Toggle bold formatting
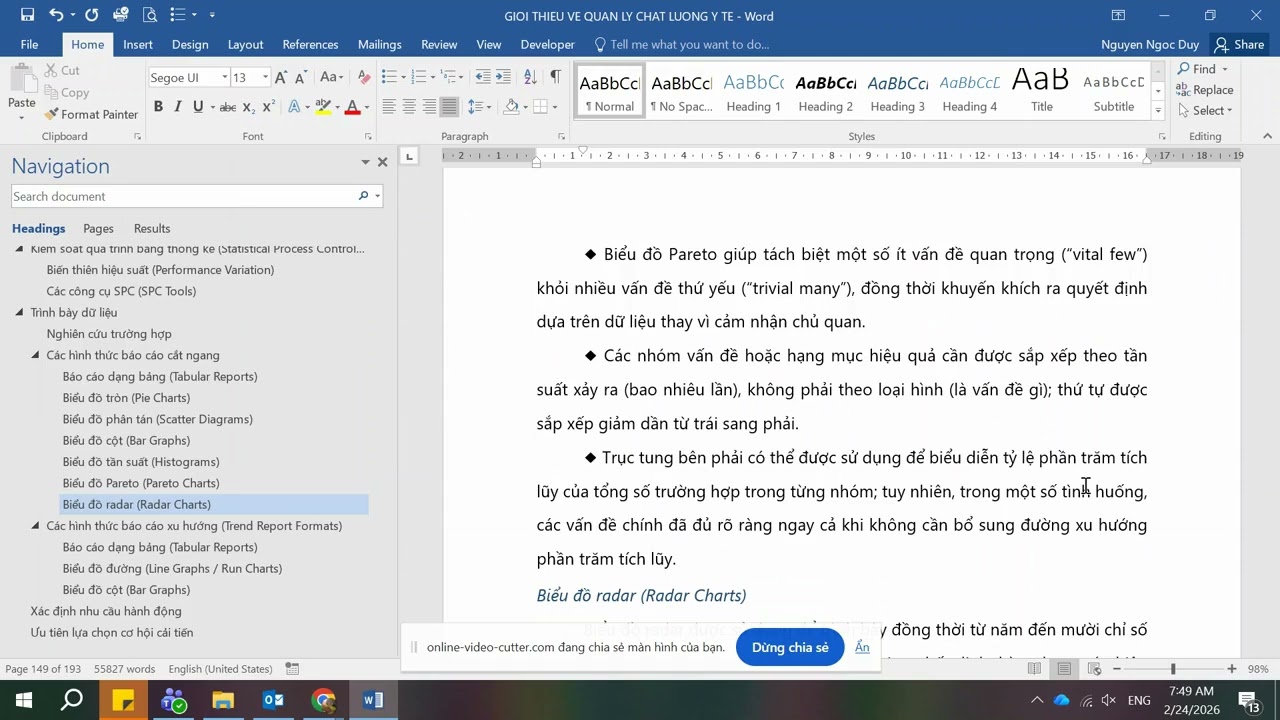This screenshot has height=720, width=1280. click(x=158, y=107)
